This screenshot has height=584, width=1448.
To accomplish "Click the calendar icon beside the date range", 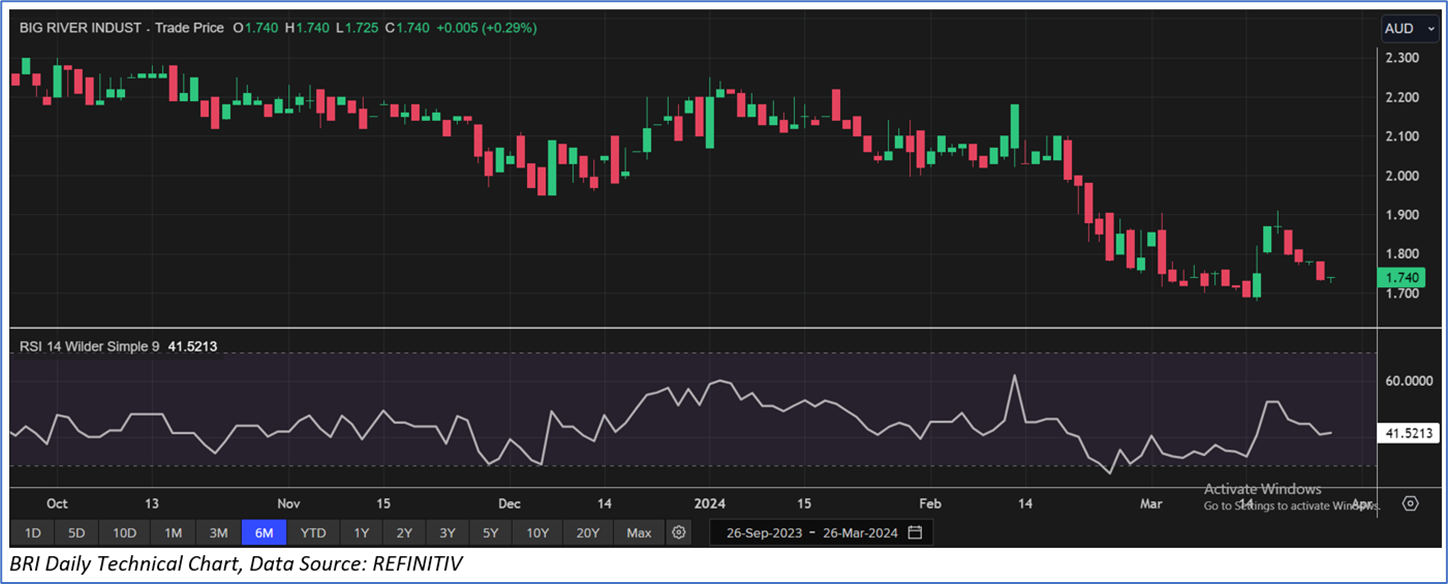I will pos(914,532).
